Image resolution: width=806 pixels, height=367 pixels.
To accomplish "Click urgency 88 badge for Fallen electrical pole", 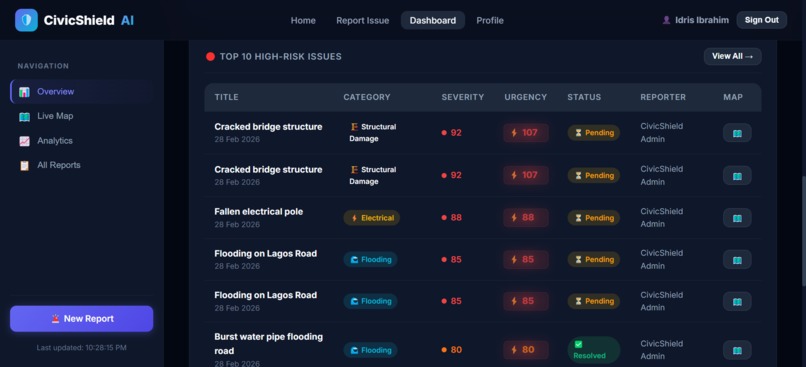I will pos(526,217).
